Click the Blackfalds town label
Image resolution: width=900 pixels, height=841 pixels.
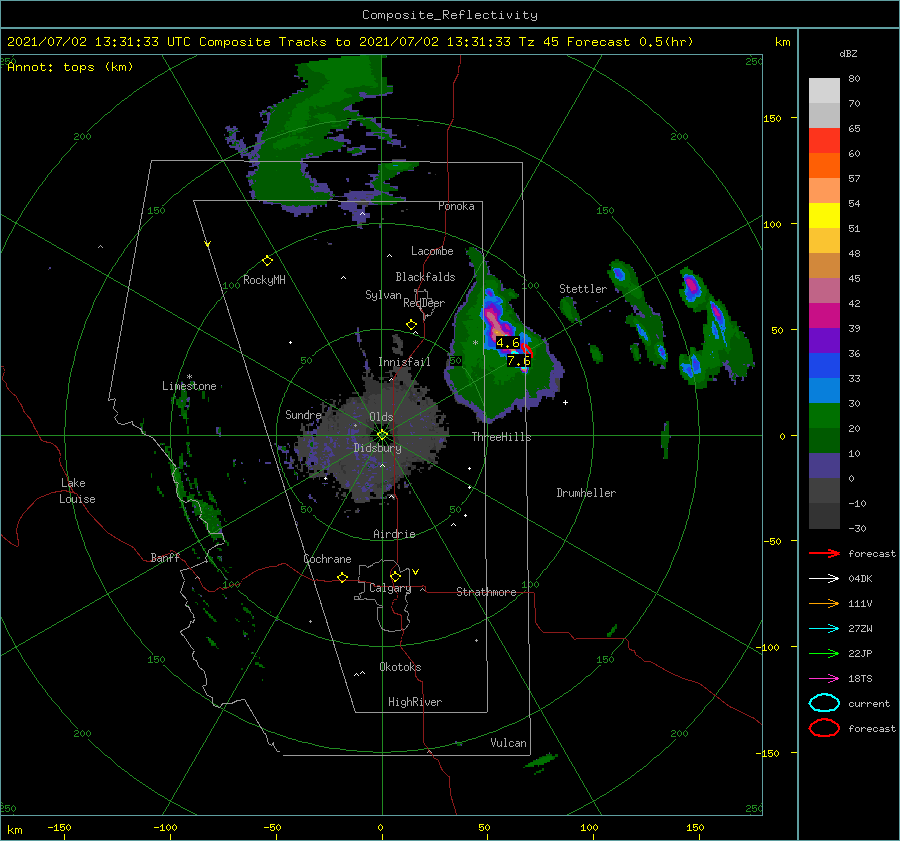(x=425, y=277)
